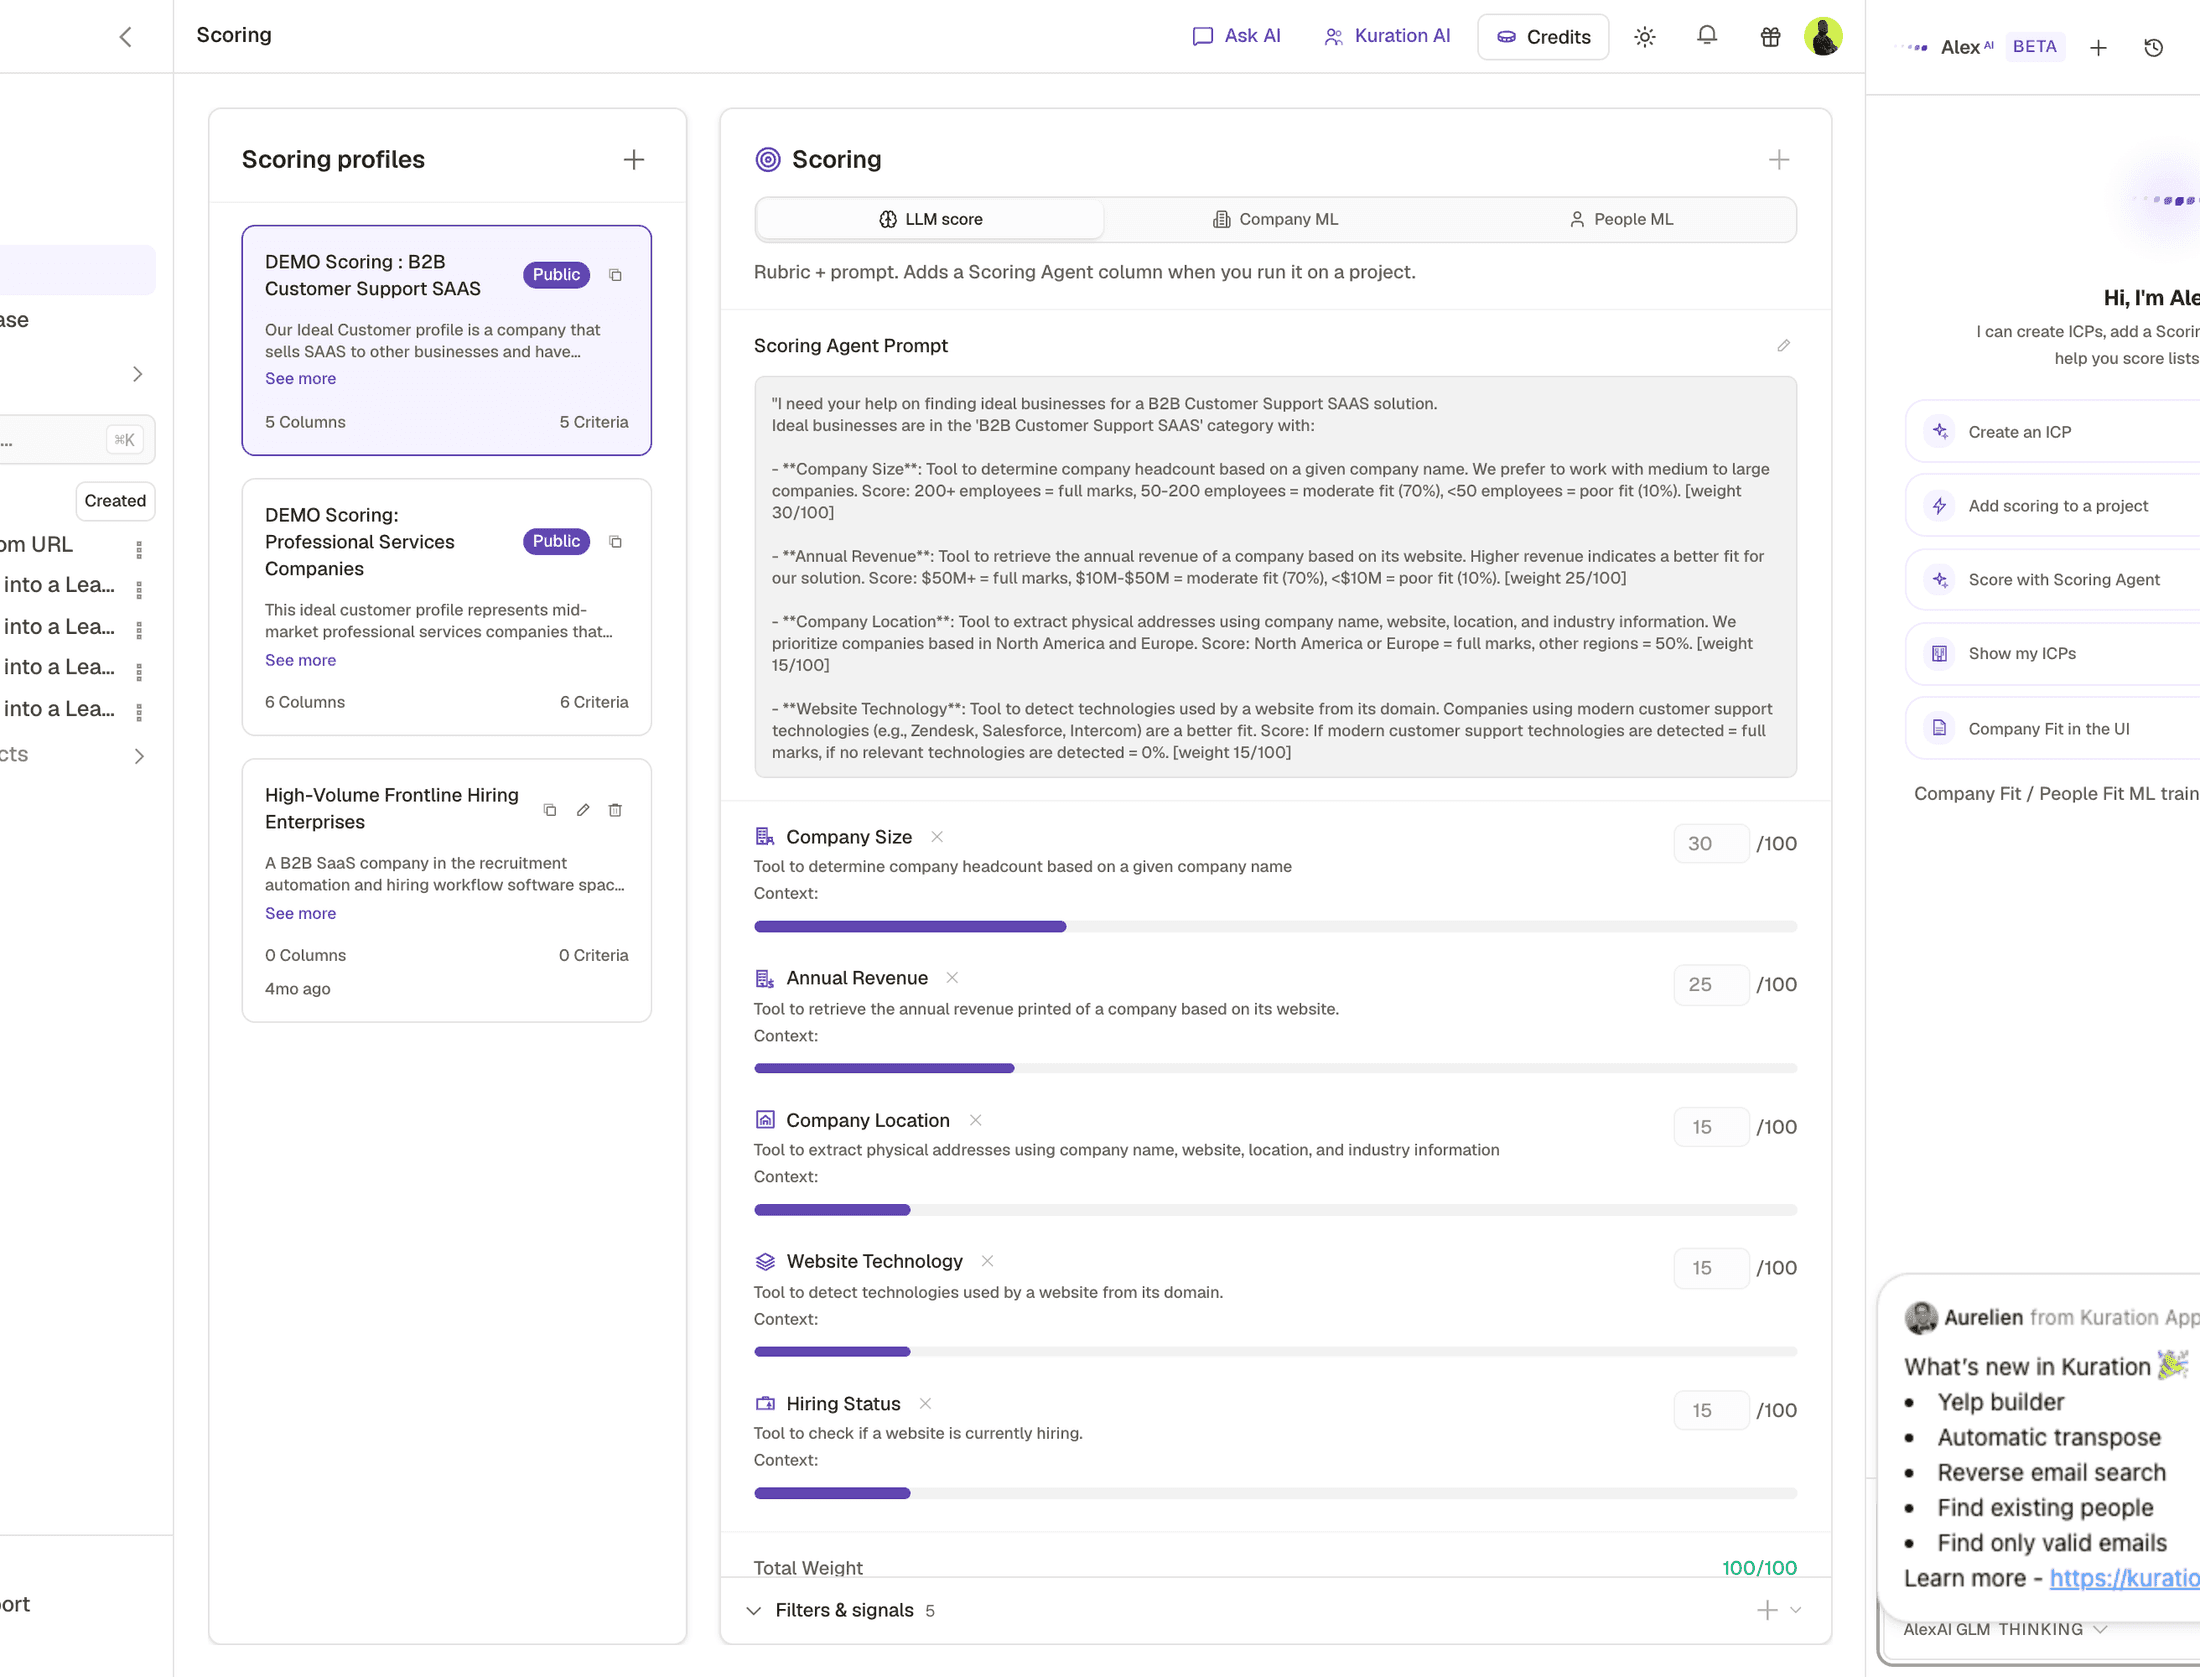Select Professional Services Companies scoring profile
The image size is (2200, 1677).
tap(446, 608)
